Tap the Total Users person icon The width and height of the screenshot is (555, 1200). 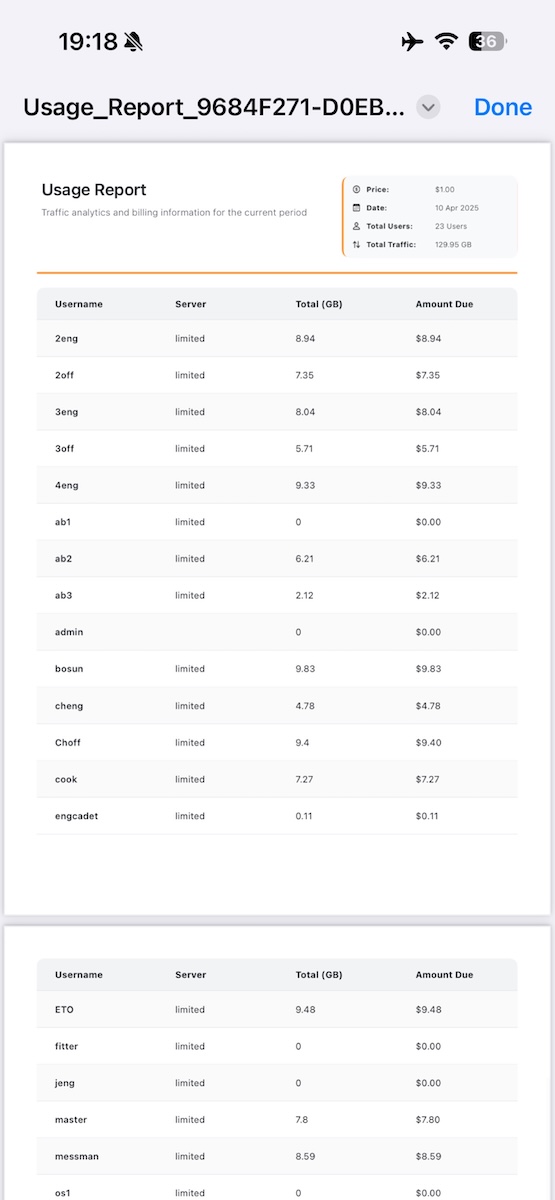[357, 226]
